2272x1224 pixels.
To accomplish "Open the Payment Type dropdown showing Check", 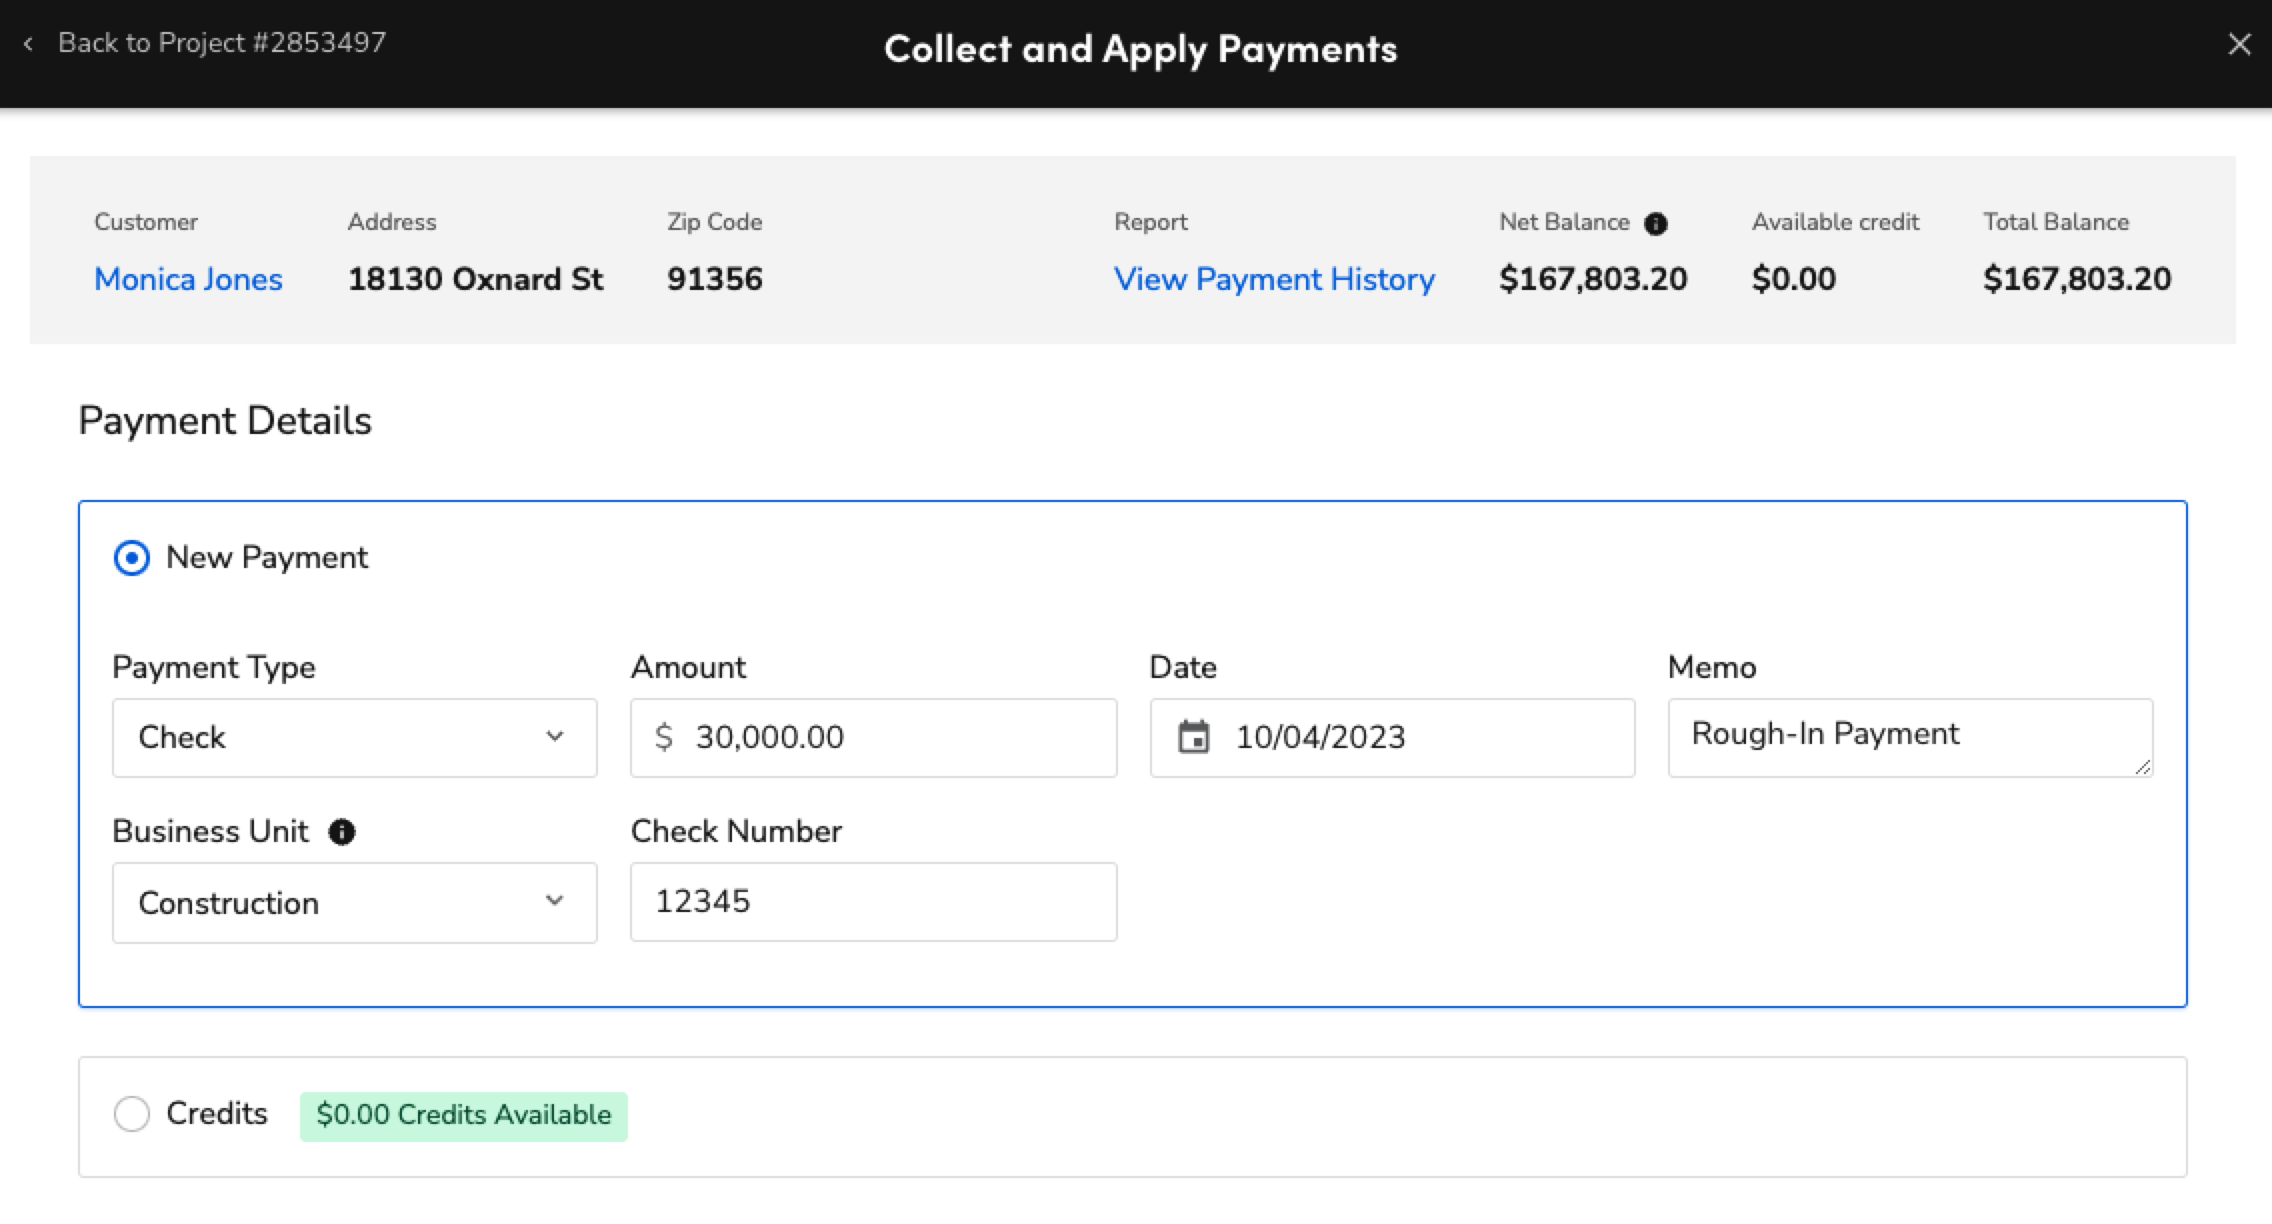I will (x=355, y=738).
